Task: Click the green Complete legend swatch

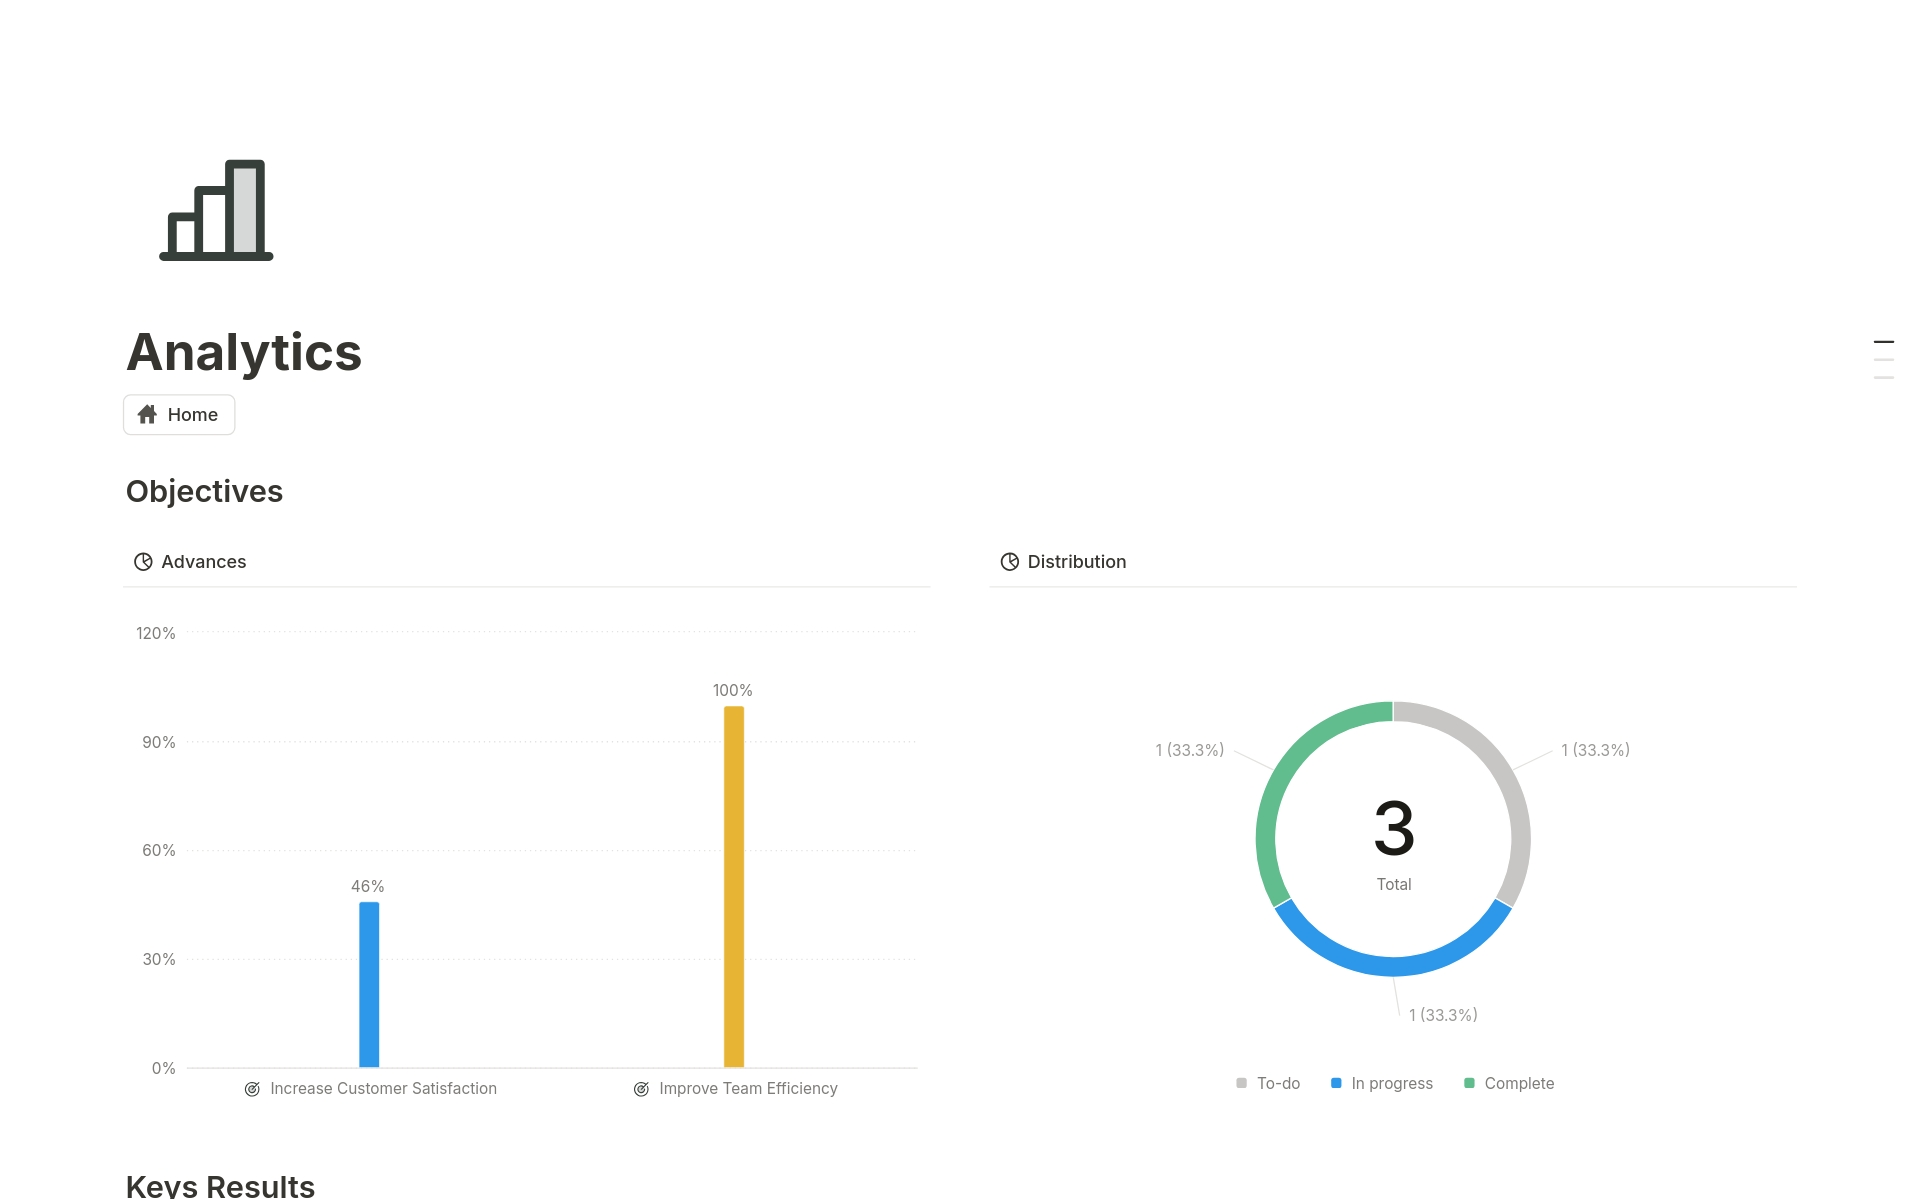Action: click(x=1469, y=1084)
